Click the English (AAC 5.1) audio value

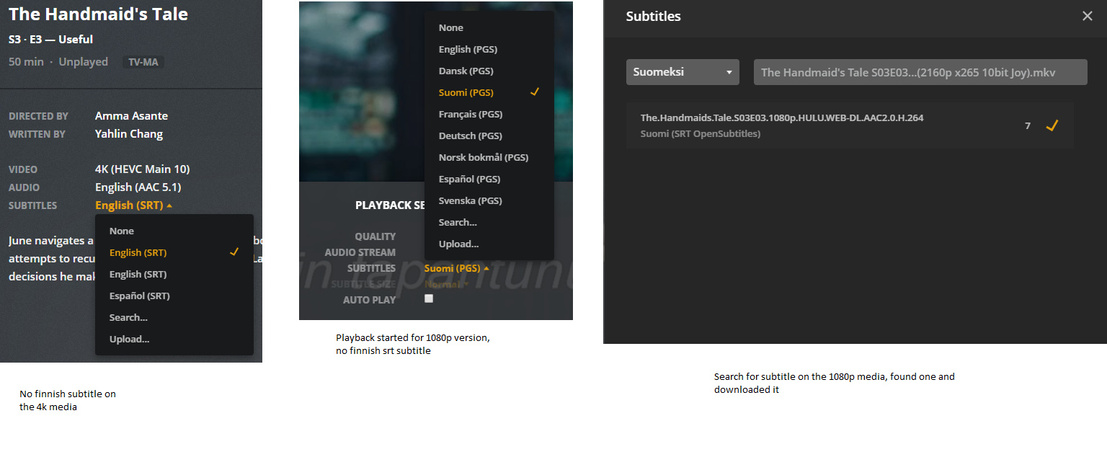(x=137, y=188)
